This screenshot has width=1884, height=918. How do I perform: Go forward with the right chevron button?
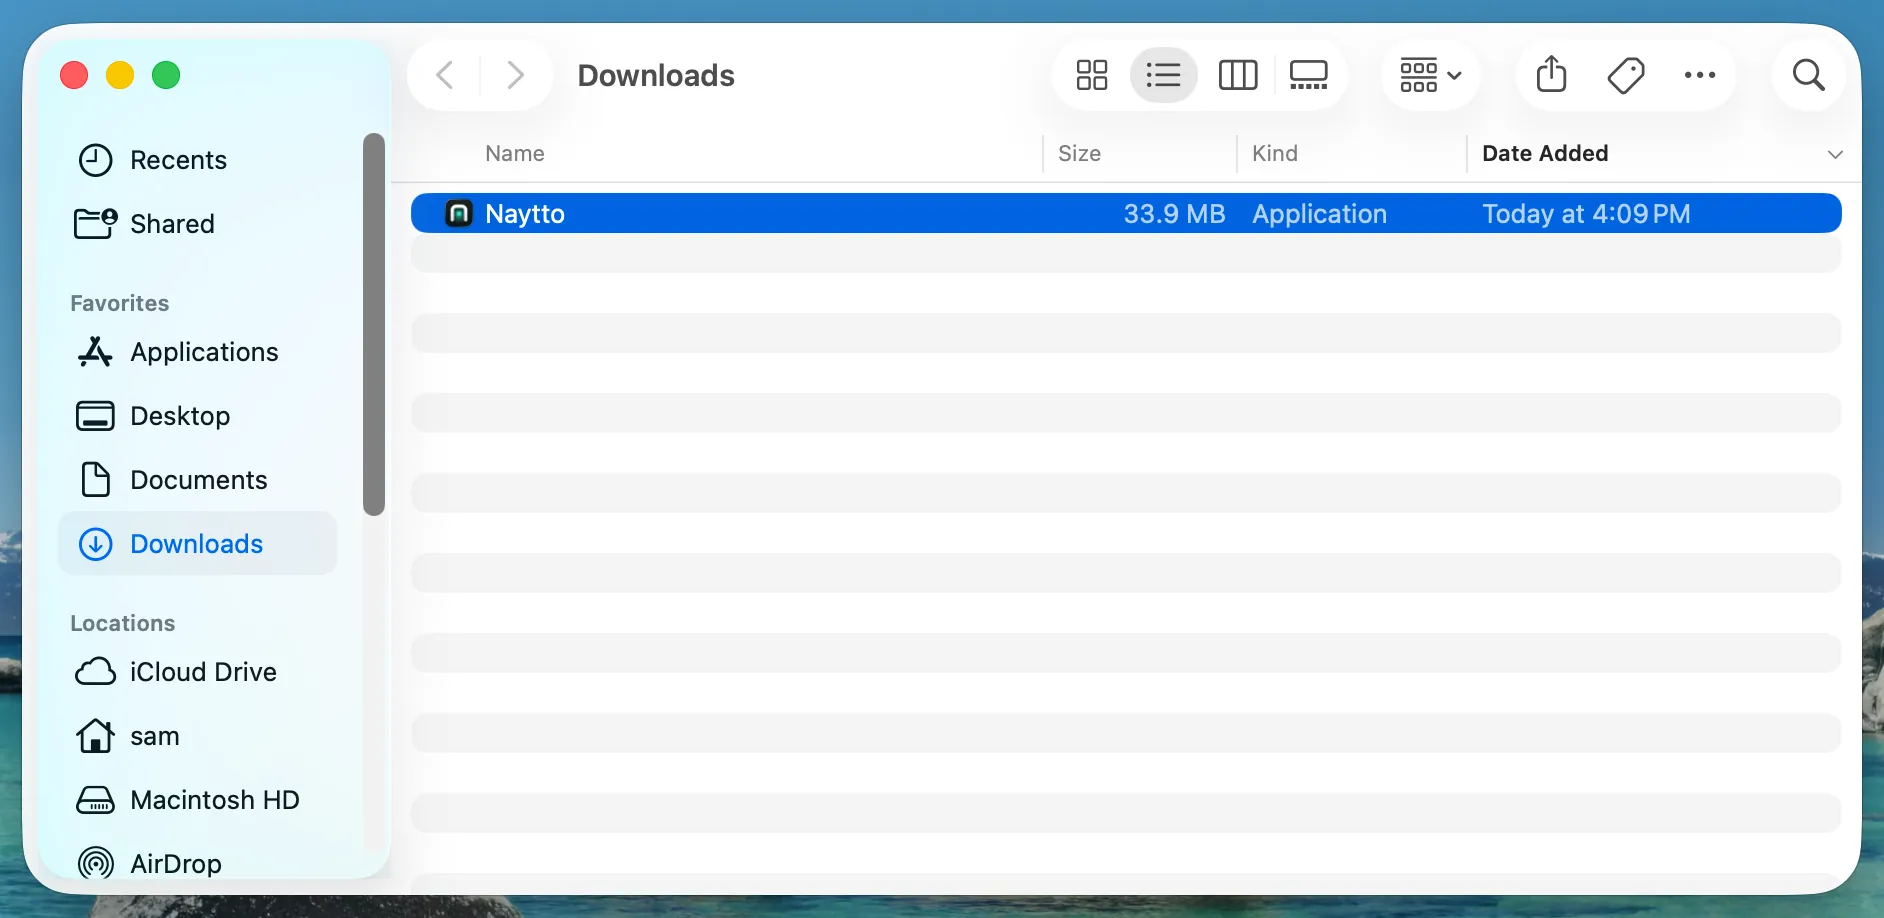[x=515, y=75]
